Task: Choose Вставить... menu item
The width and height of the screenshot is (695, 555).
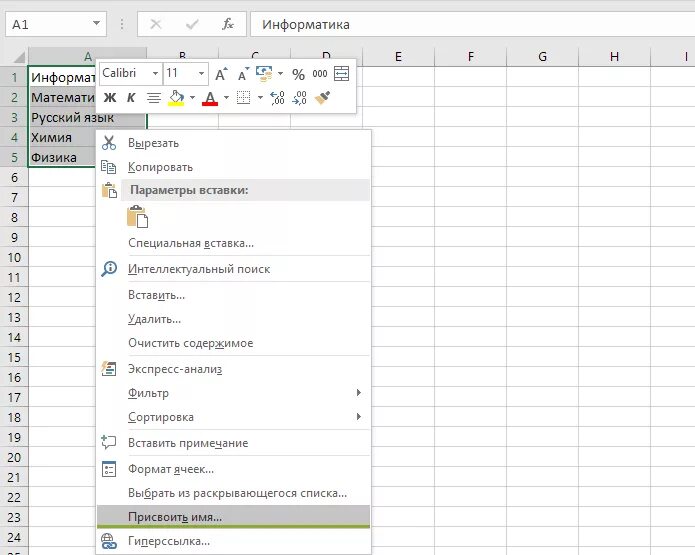Action: point(234,295)
